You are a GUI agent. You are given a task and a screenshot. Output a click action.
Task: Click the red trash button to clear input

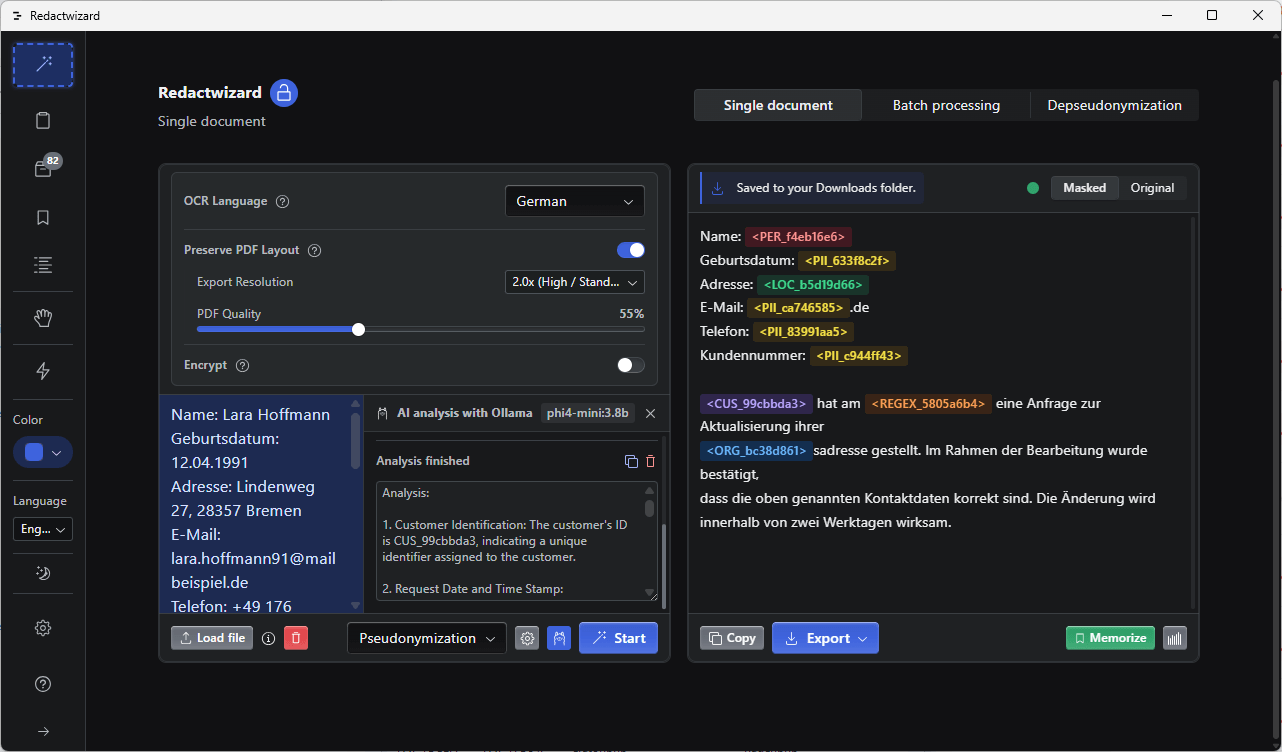(296, 638)
